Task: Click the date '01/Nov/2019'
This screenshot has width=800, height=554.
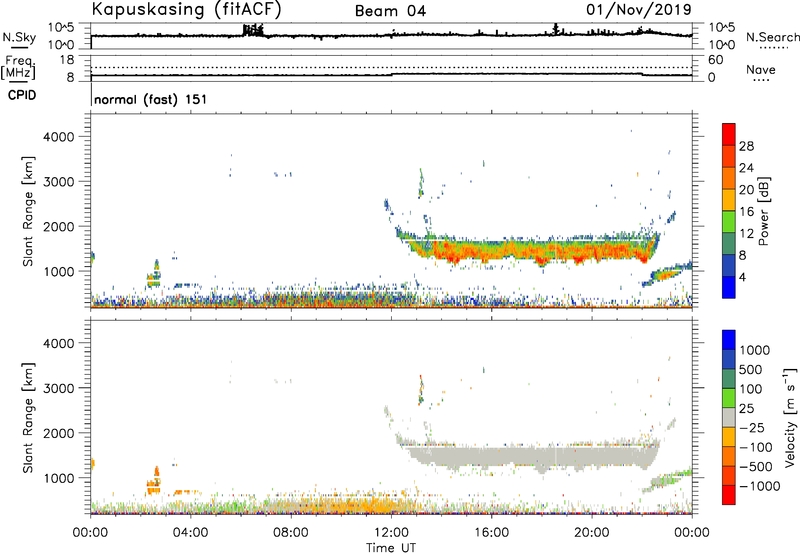Action: pos(639,9)
